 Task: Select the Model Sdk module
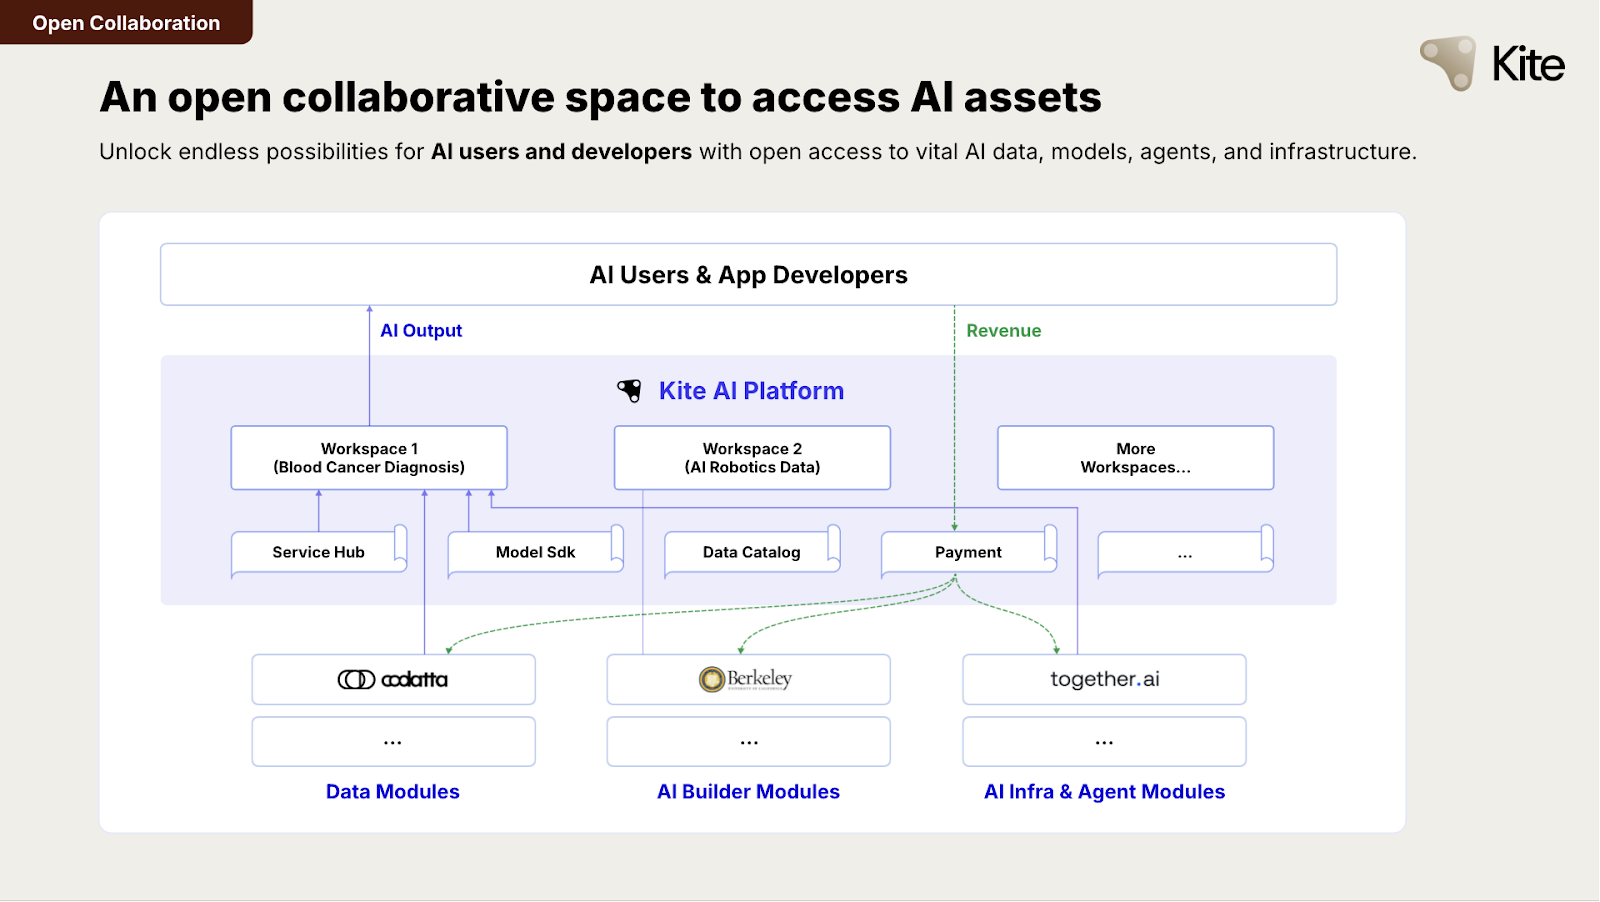click(x=535, y=551)
